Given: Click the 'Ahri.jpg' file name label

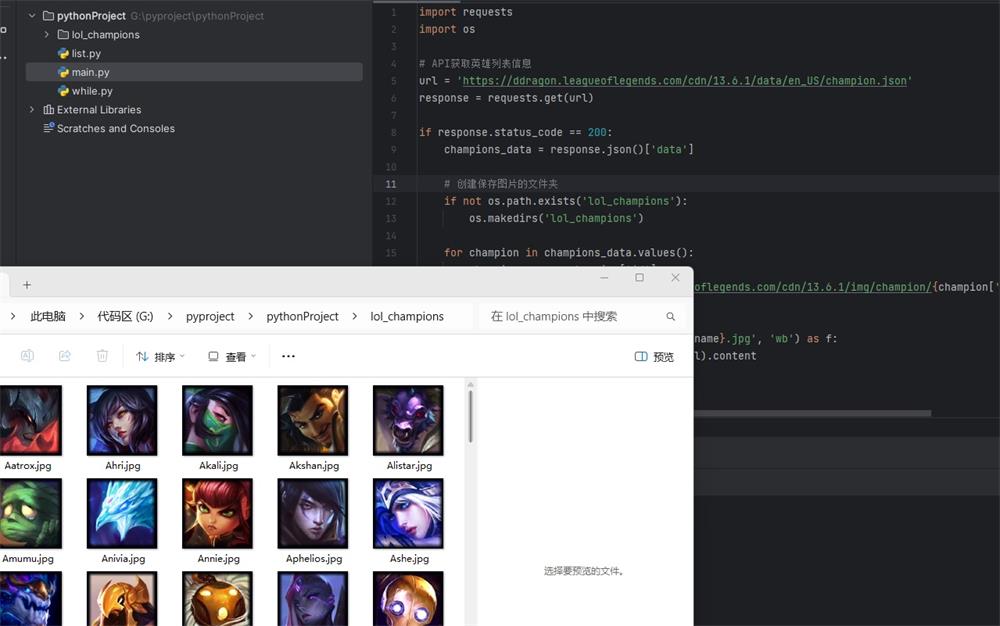Looking at the screenshot, I should click(x=122, y=465).
